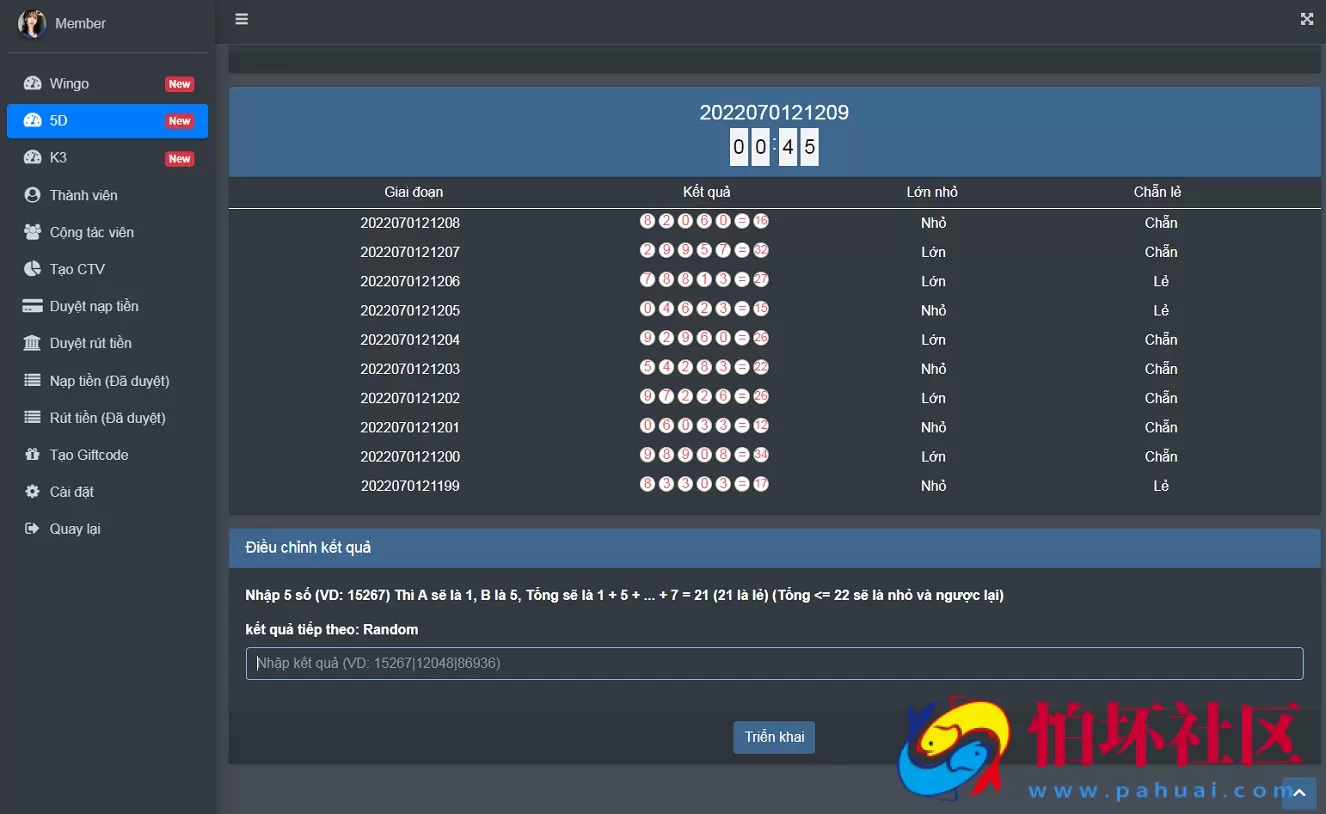Go to Duyệt nạp tiền page
Viewport: 1326px width, 814px height.
(94, 306)
